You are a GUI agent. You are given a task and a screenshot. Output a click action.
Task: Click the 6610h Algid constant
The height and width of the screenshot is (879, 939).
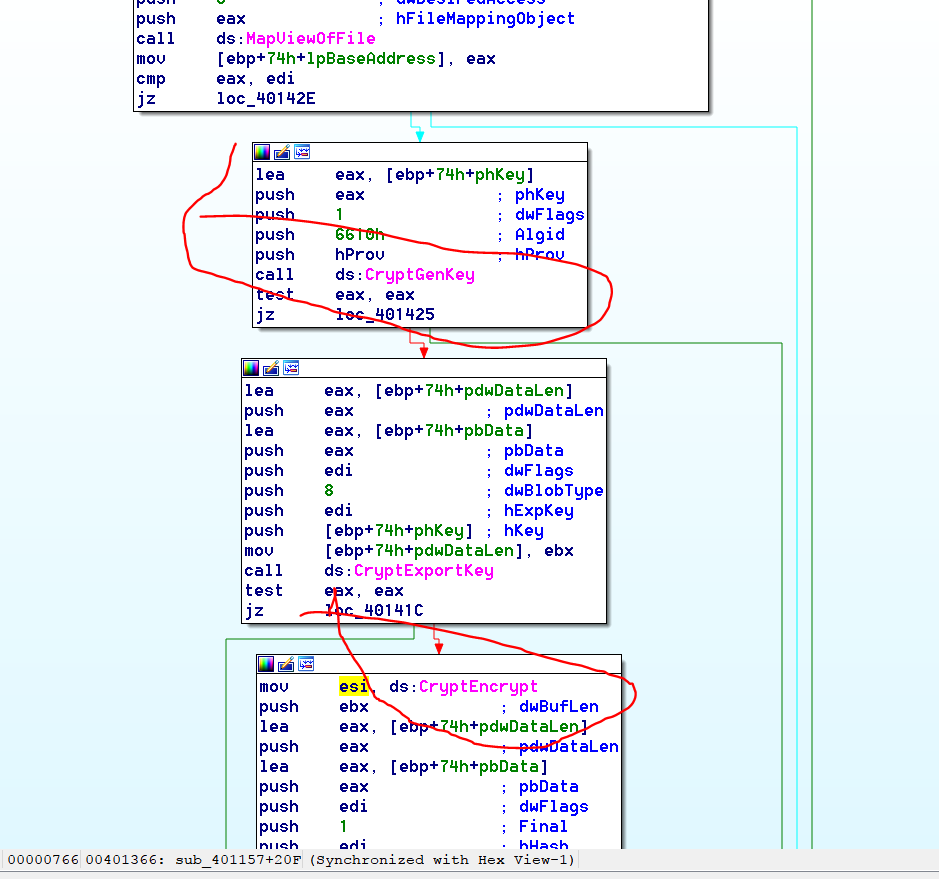coord(359,235)
